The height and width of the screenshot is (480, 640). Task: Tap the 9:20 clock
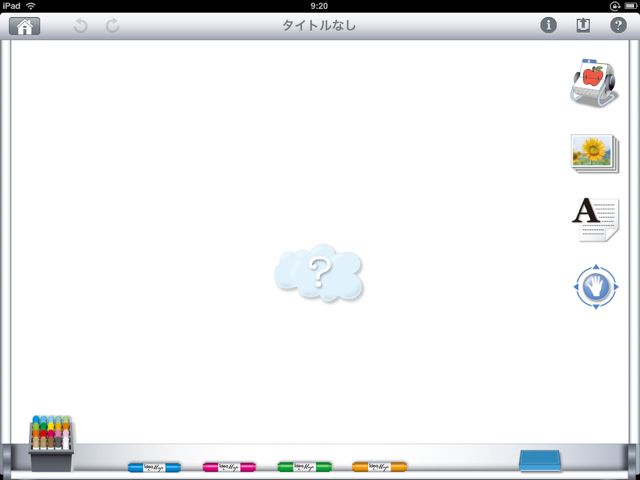click(319, 6)
